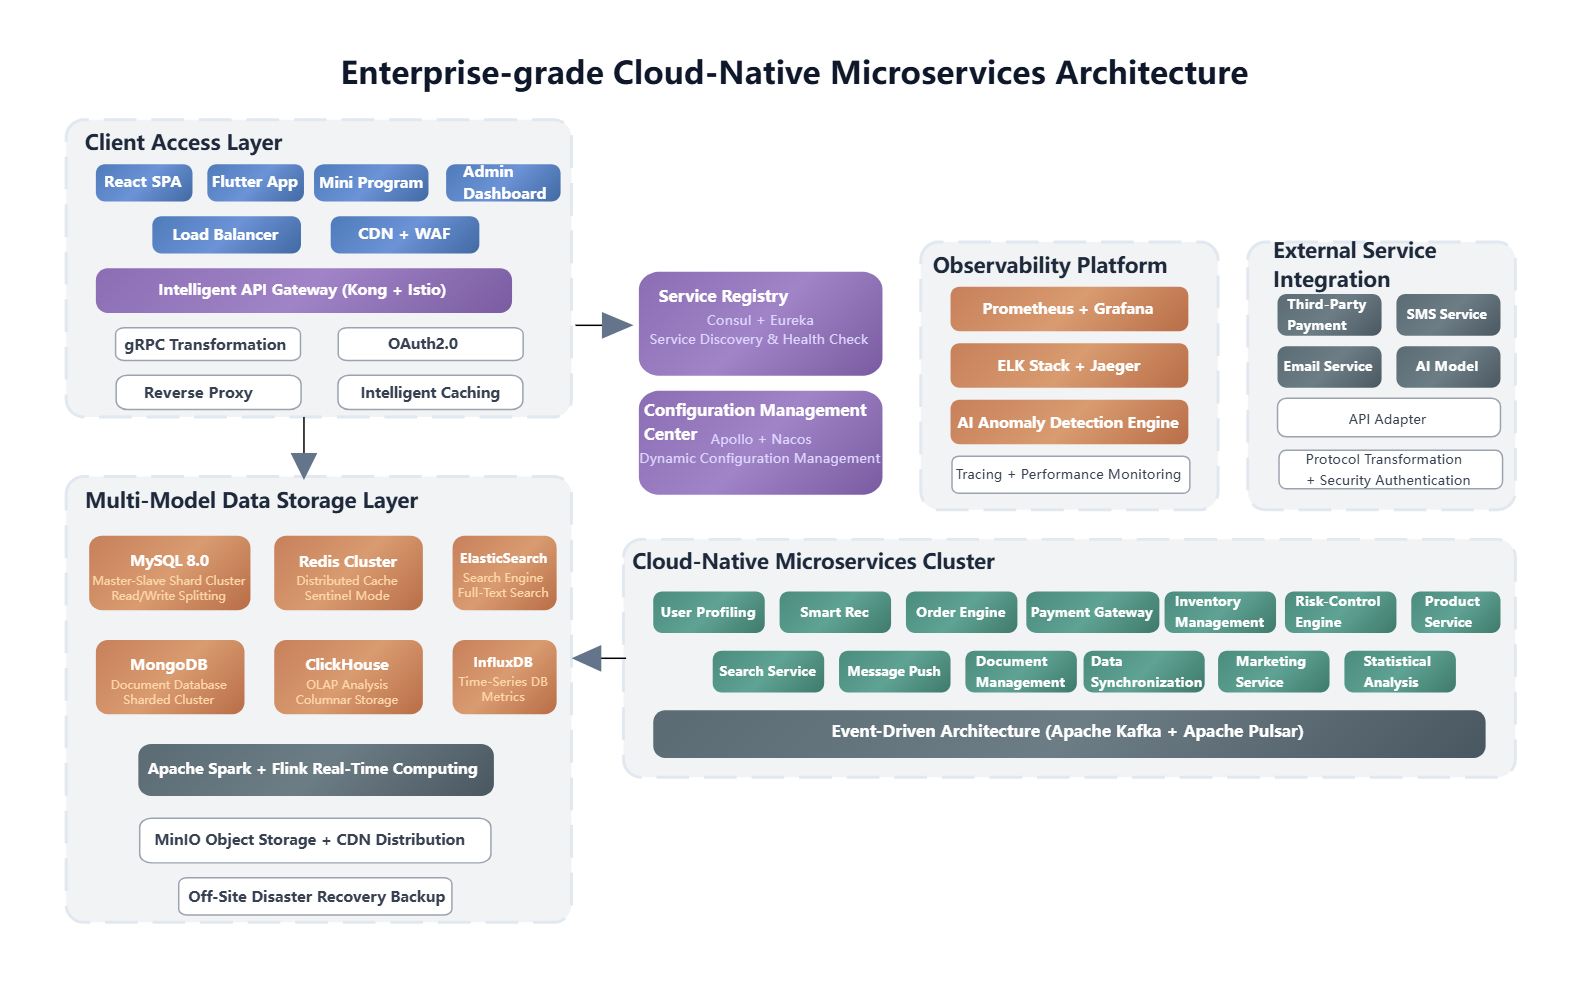The image size is (1580, 987).
Task: Select the diagram title Enterprise-grade Cloud-Native text
Action: tap(794, 73)
